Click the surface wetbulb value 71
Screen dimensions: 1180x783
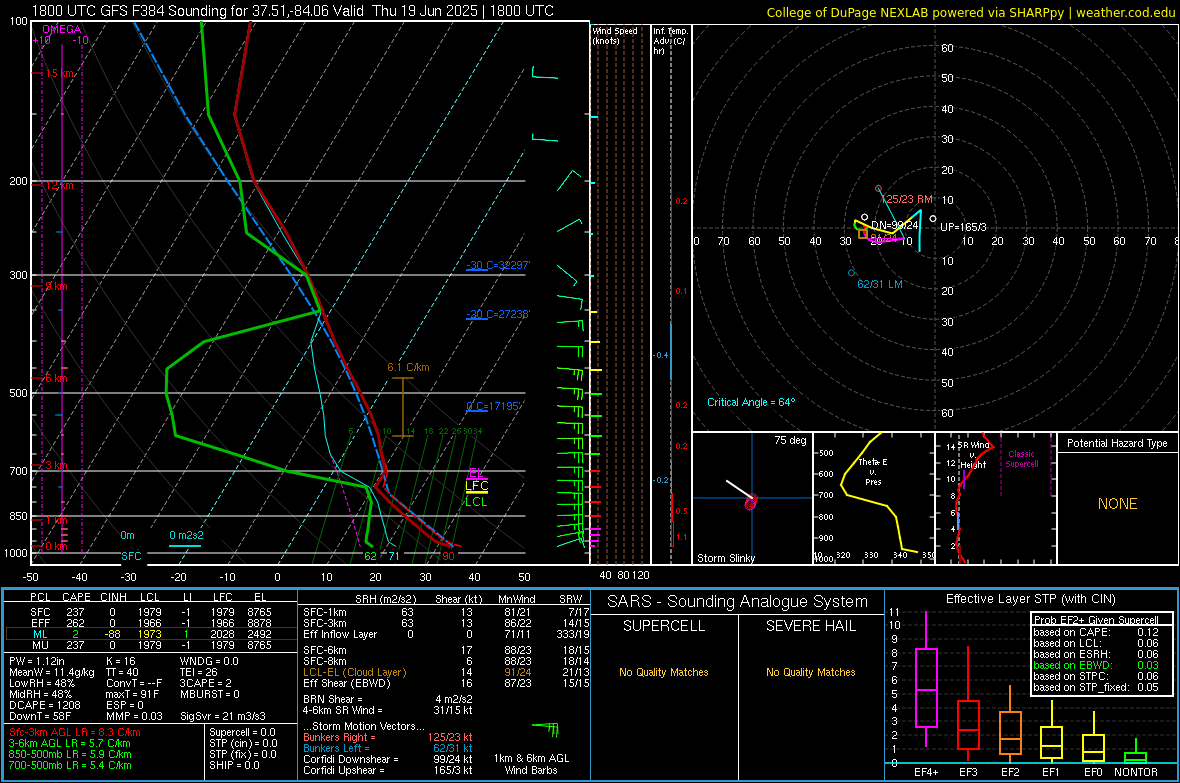pyautogui.click(x=394, y=556)
